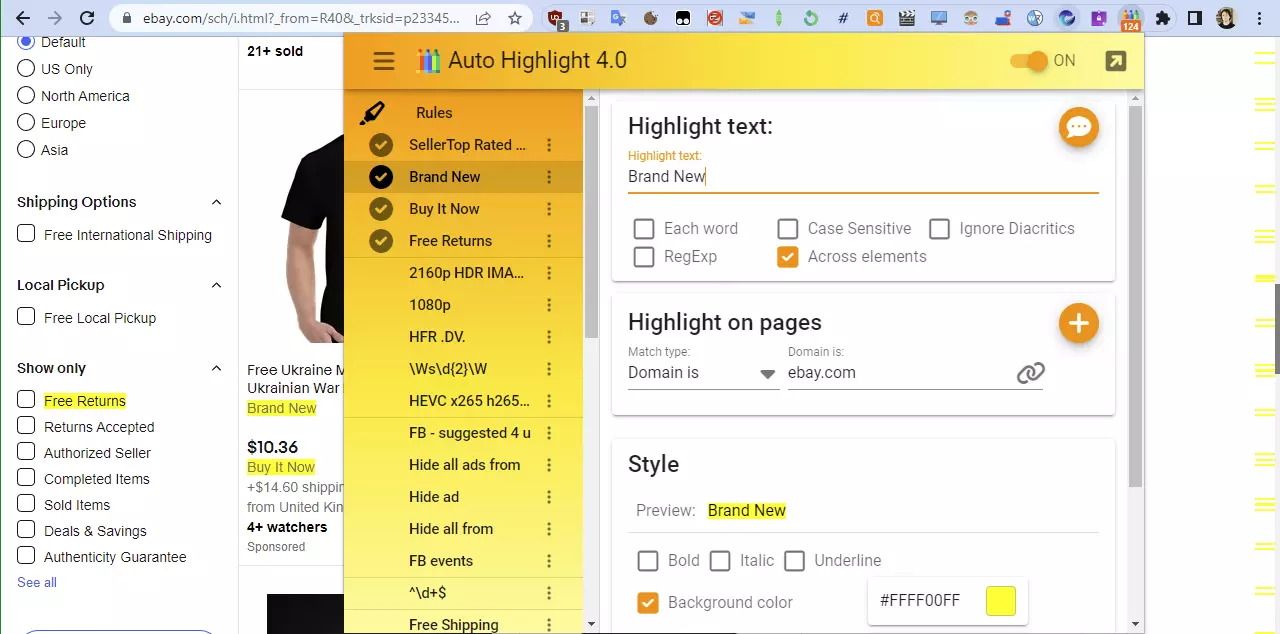1280x634 pixels.
Task: Collapse the Shipping Options section
Action: [216, 202]
